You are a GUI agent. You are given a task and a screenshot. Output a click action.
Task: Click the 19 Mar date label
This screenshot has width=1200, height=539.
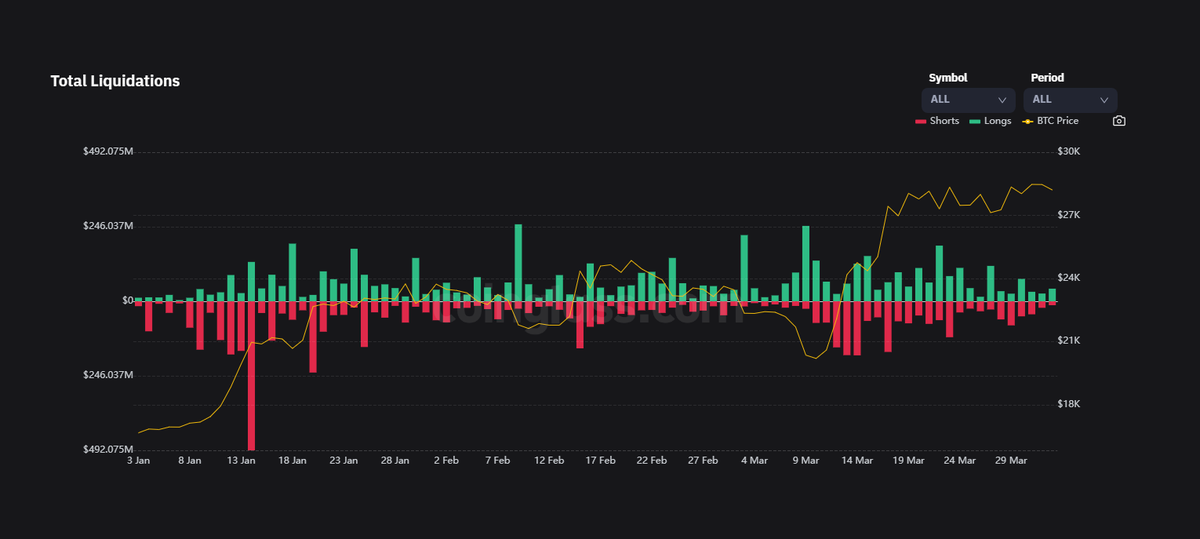(908, 461)
